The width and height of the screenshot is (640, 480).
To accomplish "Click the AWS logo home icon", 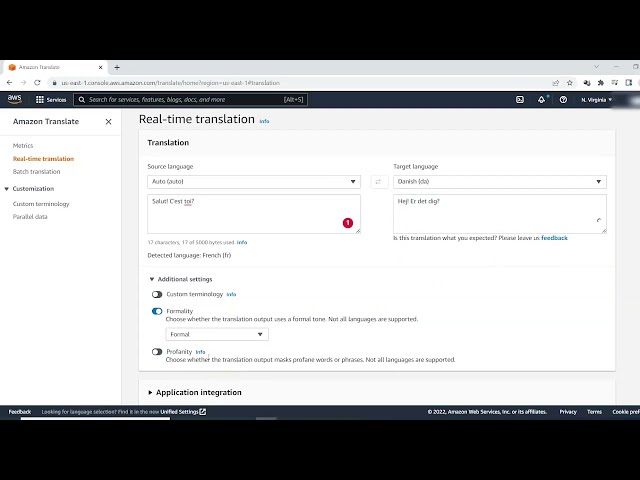I will click(x=14, y=99).
